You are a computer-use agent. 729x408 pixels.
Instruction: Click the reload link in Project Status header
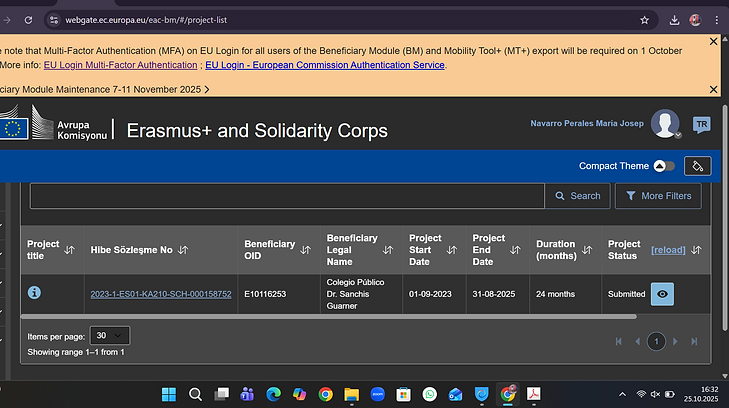point(668,250)
